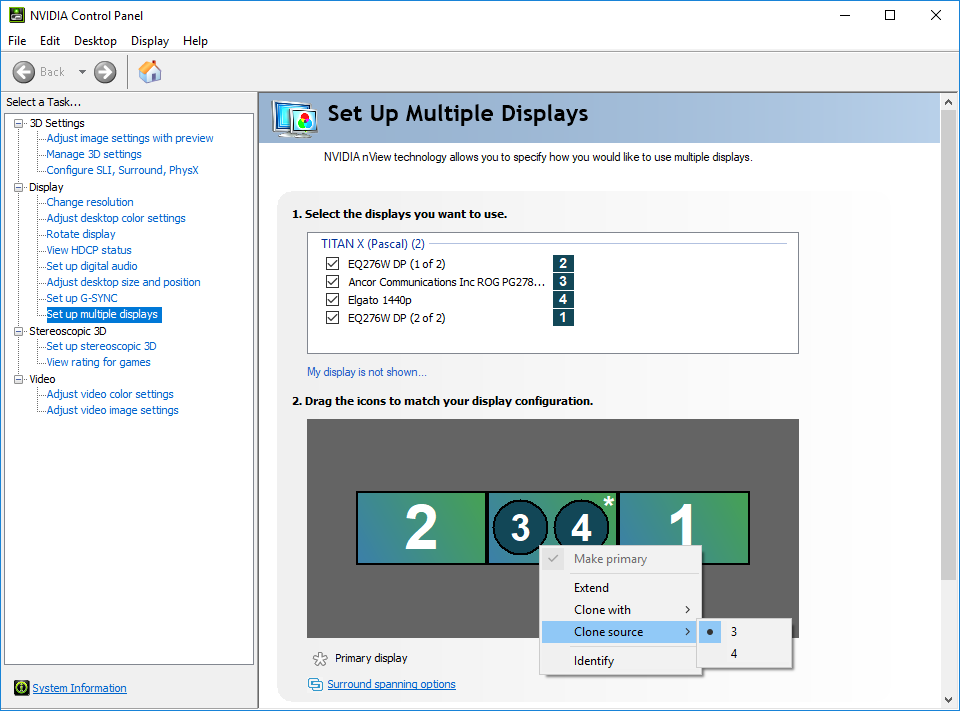Open the Clone source submenu
This screenshot has width=960, height=711.
click(619, 631)
